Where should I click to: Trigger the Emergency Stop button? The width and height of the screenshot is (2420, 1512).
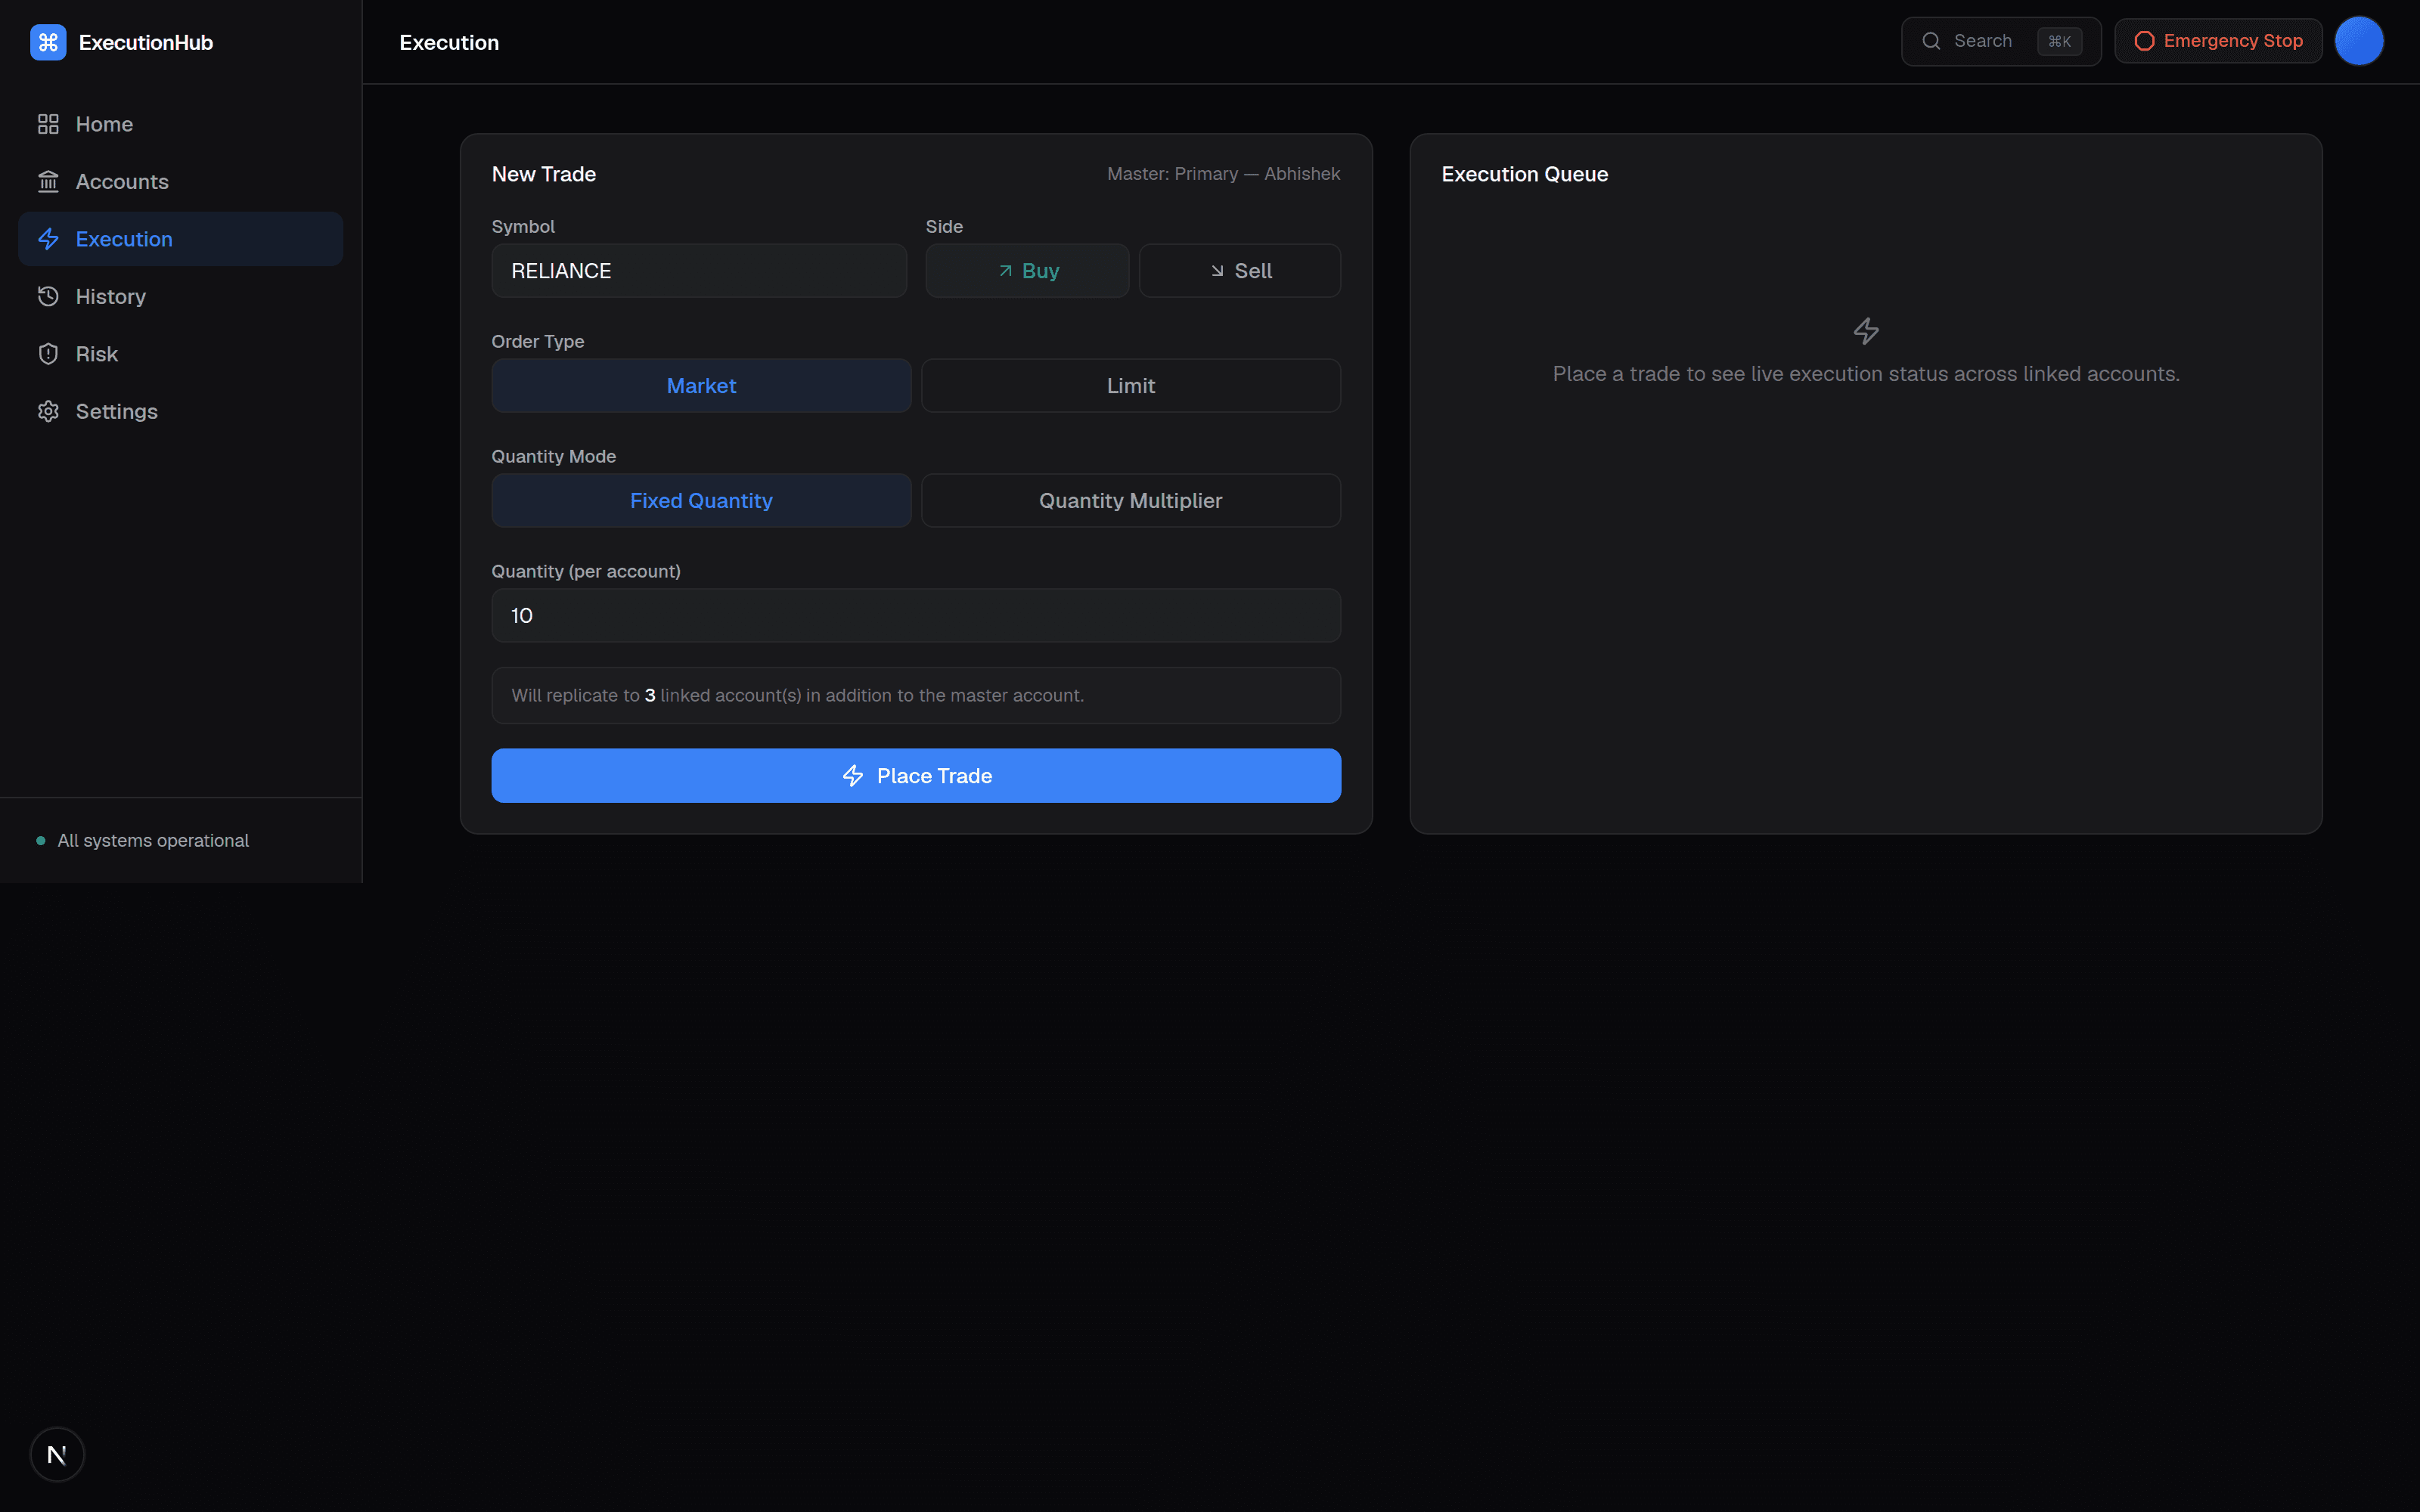tap(2218, 41)
